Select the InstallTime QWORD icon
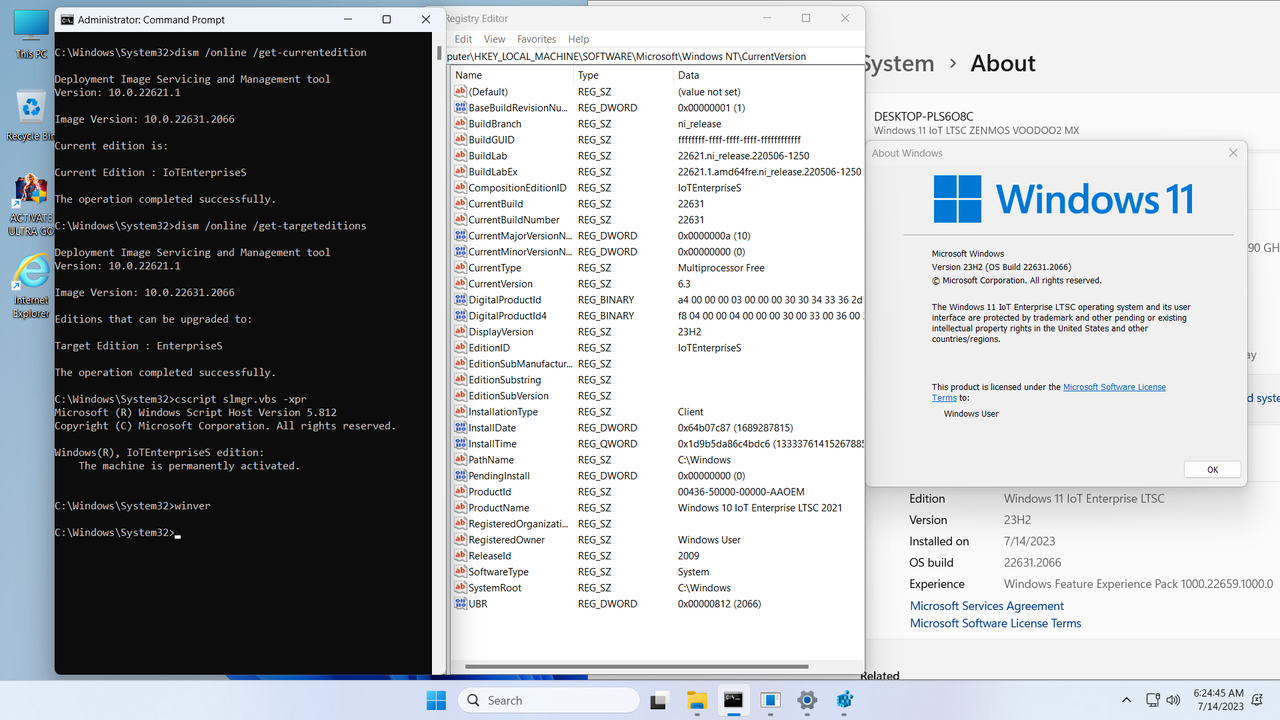This screenshot has width=1280, height=720. 460,444
